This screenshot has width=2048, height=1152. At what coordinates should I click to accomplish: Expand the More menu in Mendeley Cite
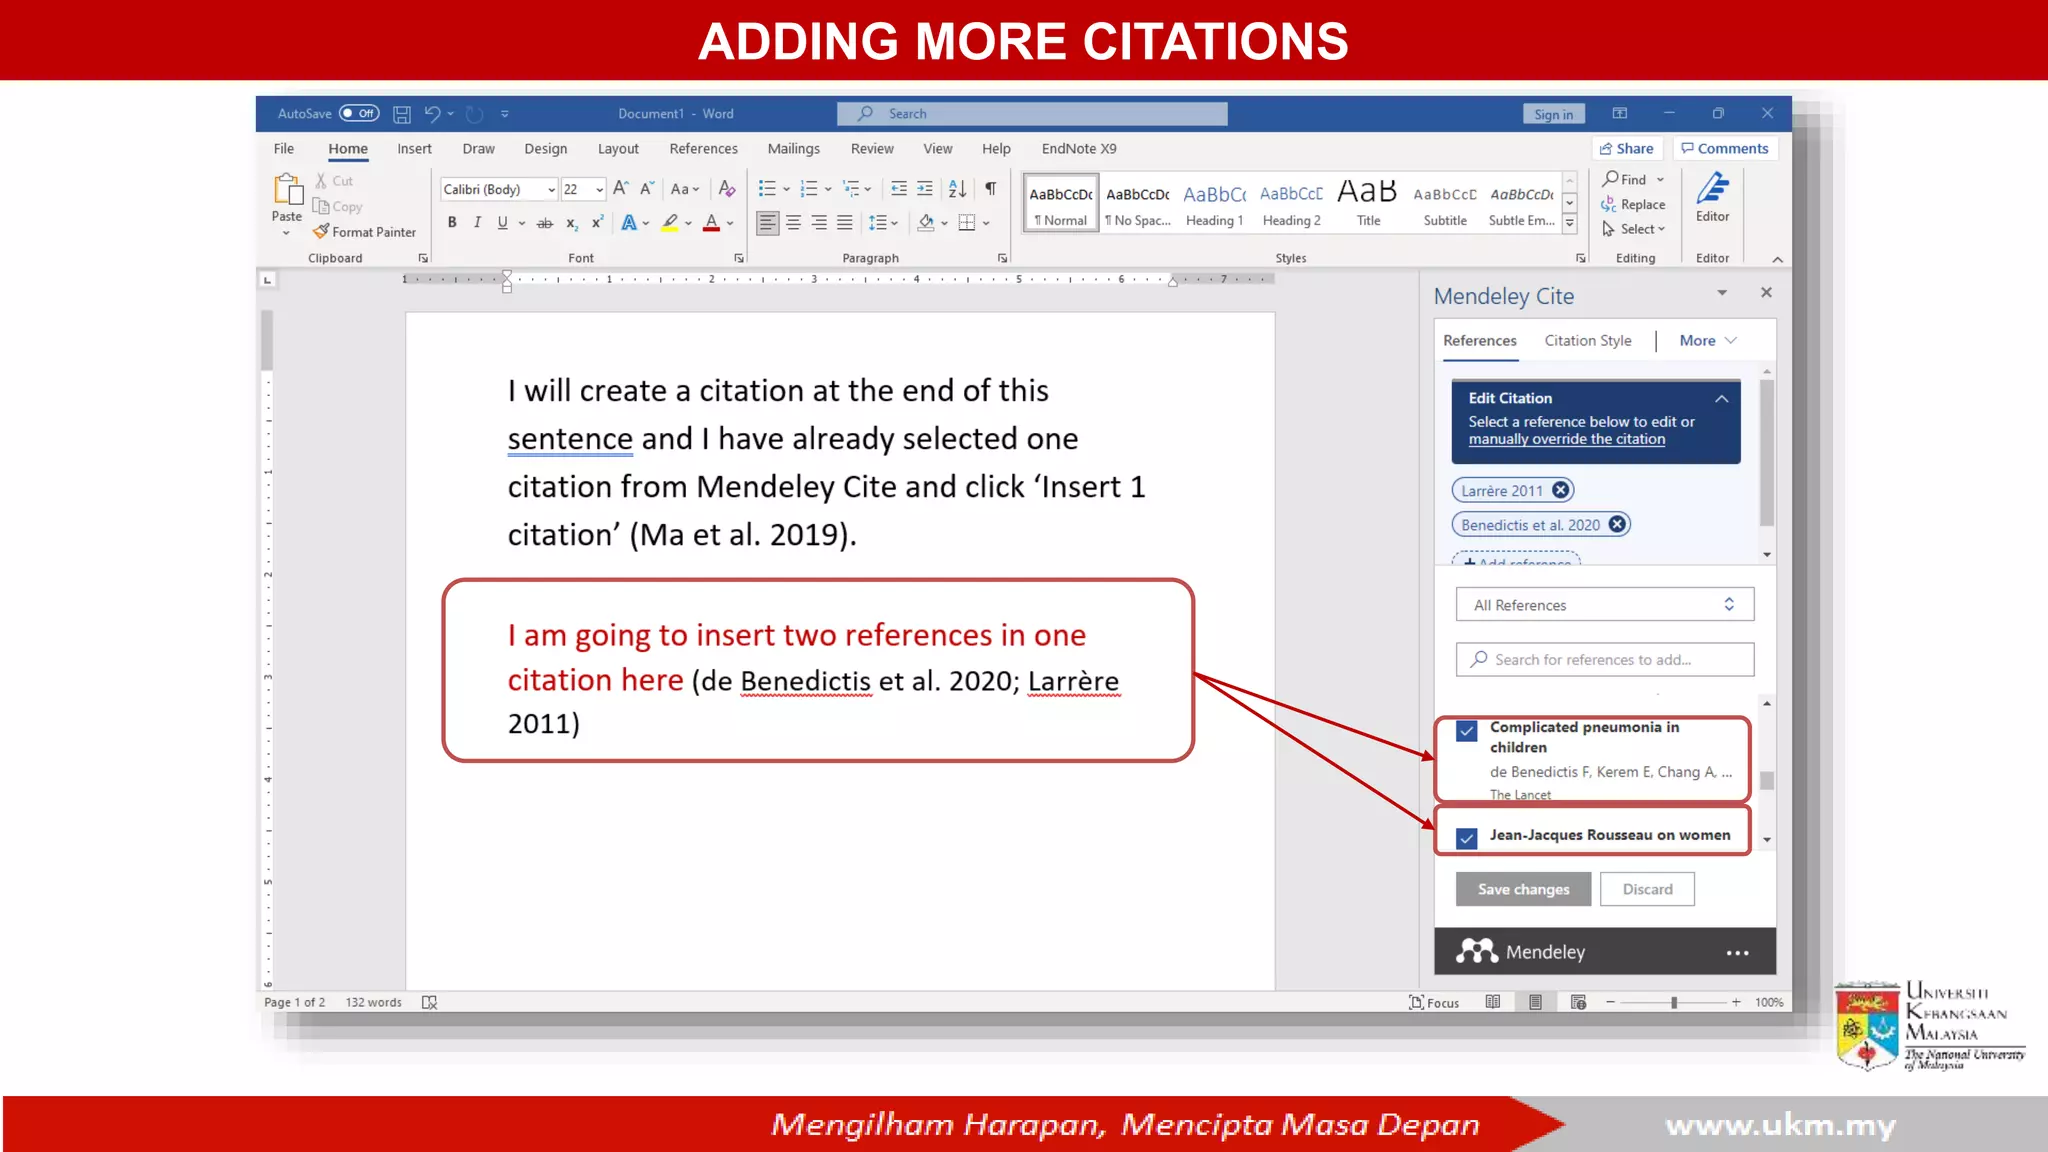(x=1708, y=340)
